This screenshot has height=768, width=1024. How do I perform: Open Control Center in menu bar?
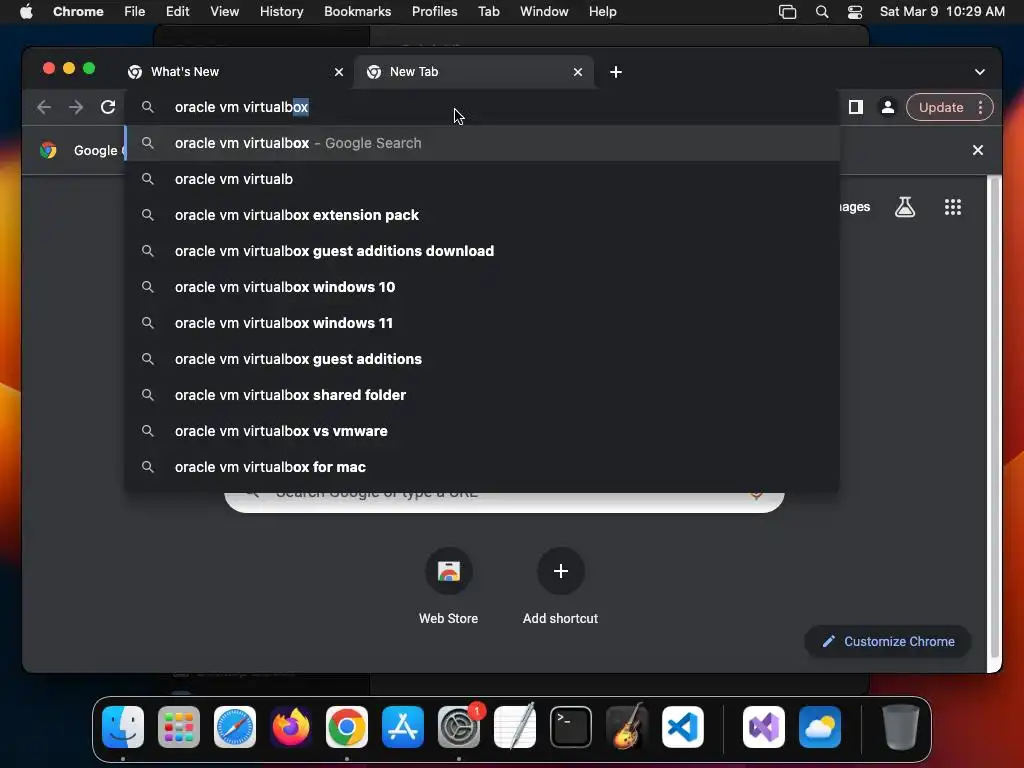click(855, 12)
